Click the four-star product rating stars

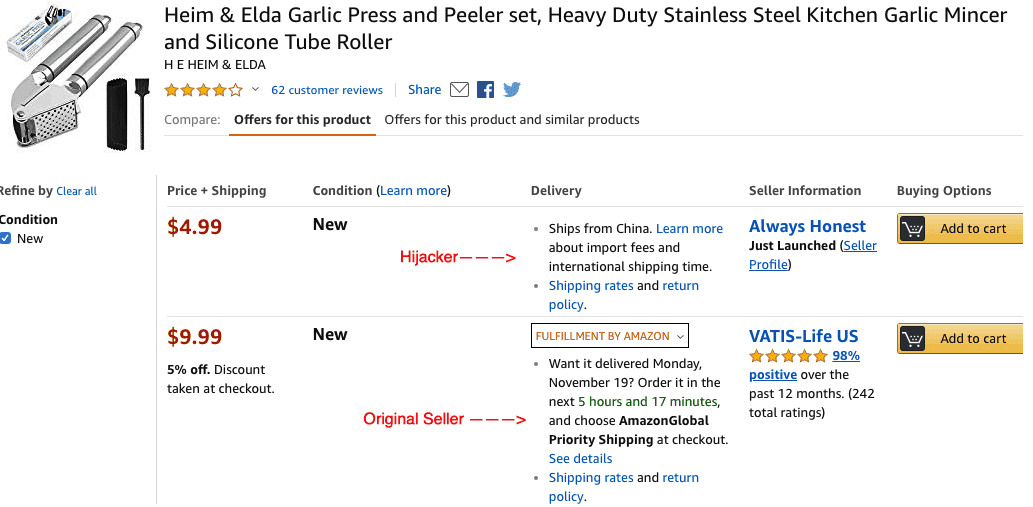(x=203, y=90)
